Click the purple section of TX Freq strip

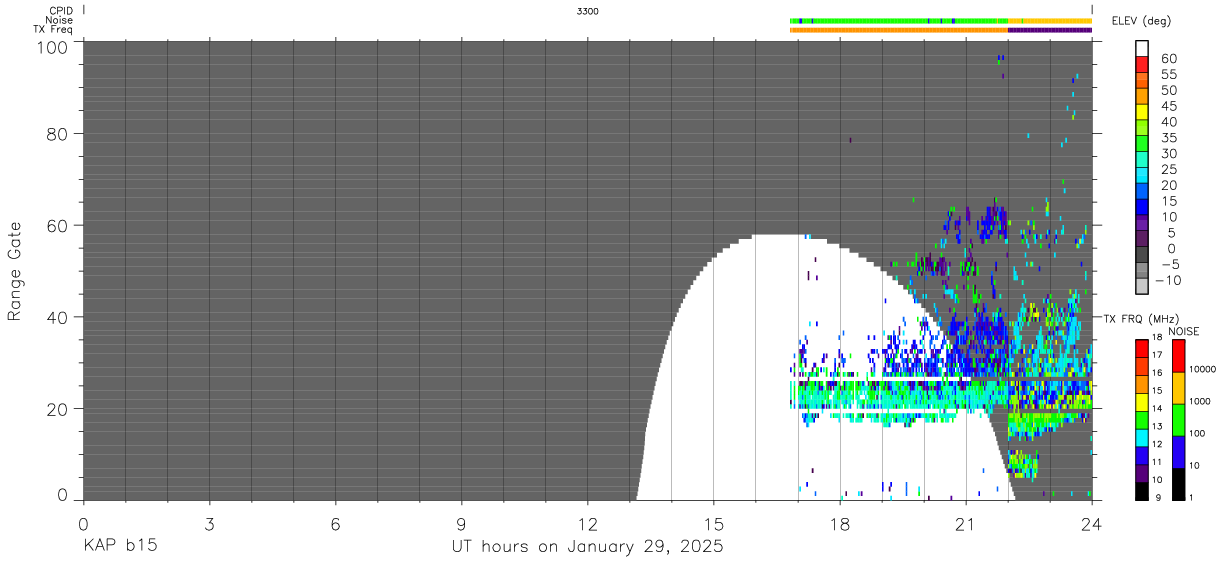coord(1050,30)
